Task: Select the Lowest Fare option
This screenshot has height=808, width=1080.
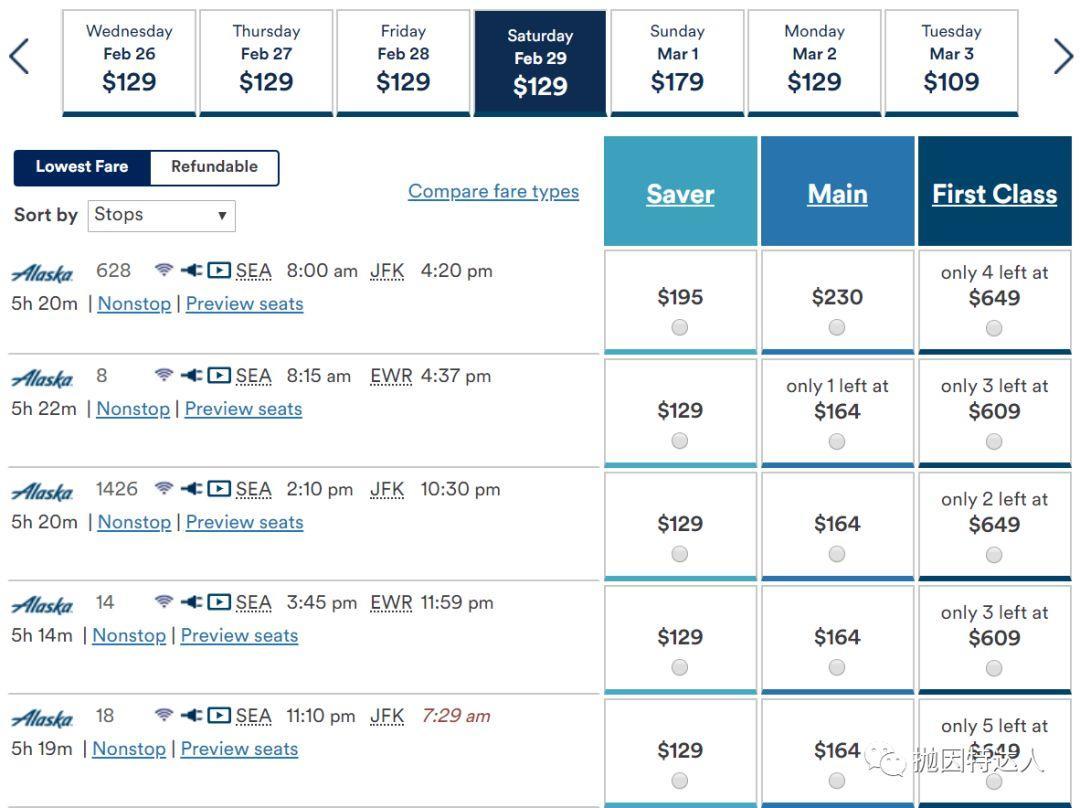Action: pos(82,167)
